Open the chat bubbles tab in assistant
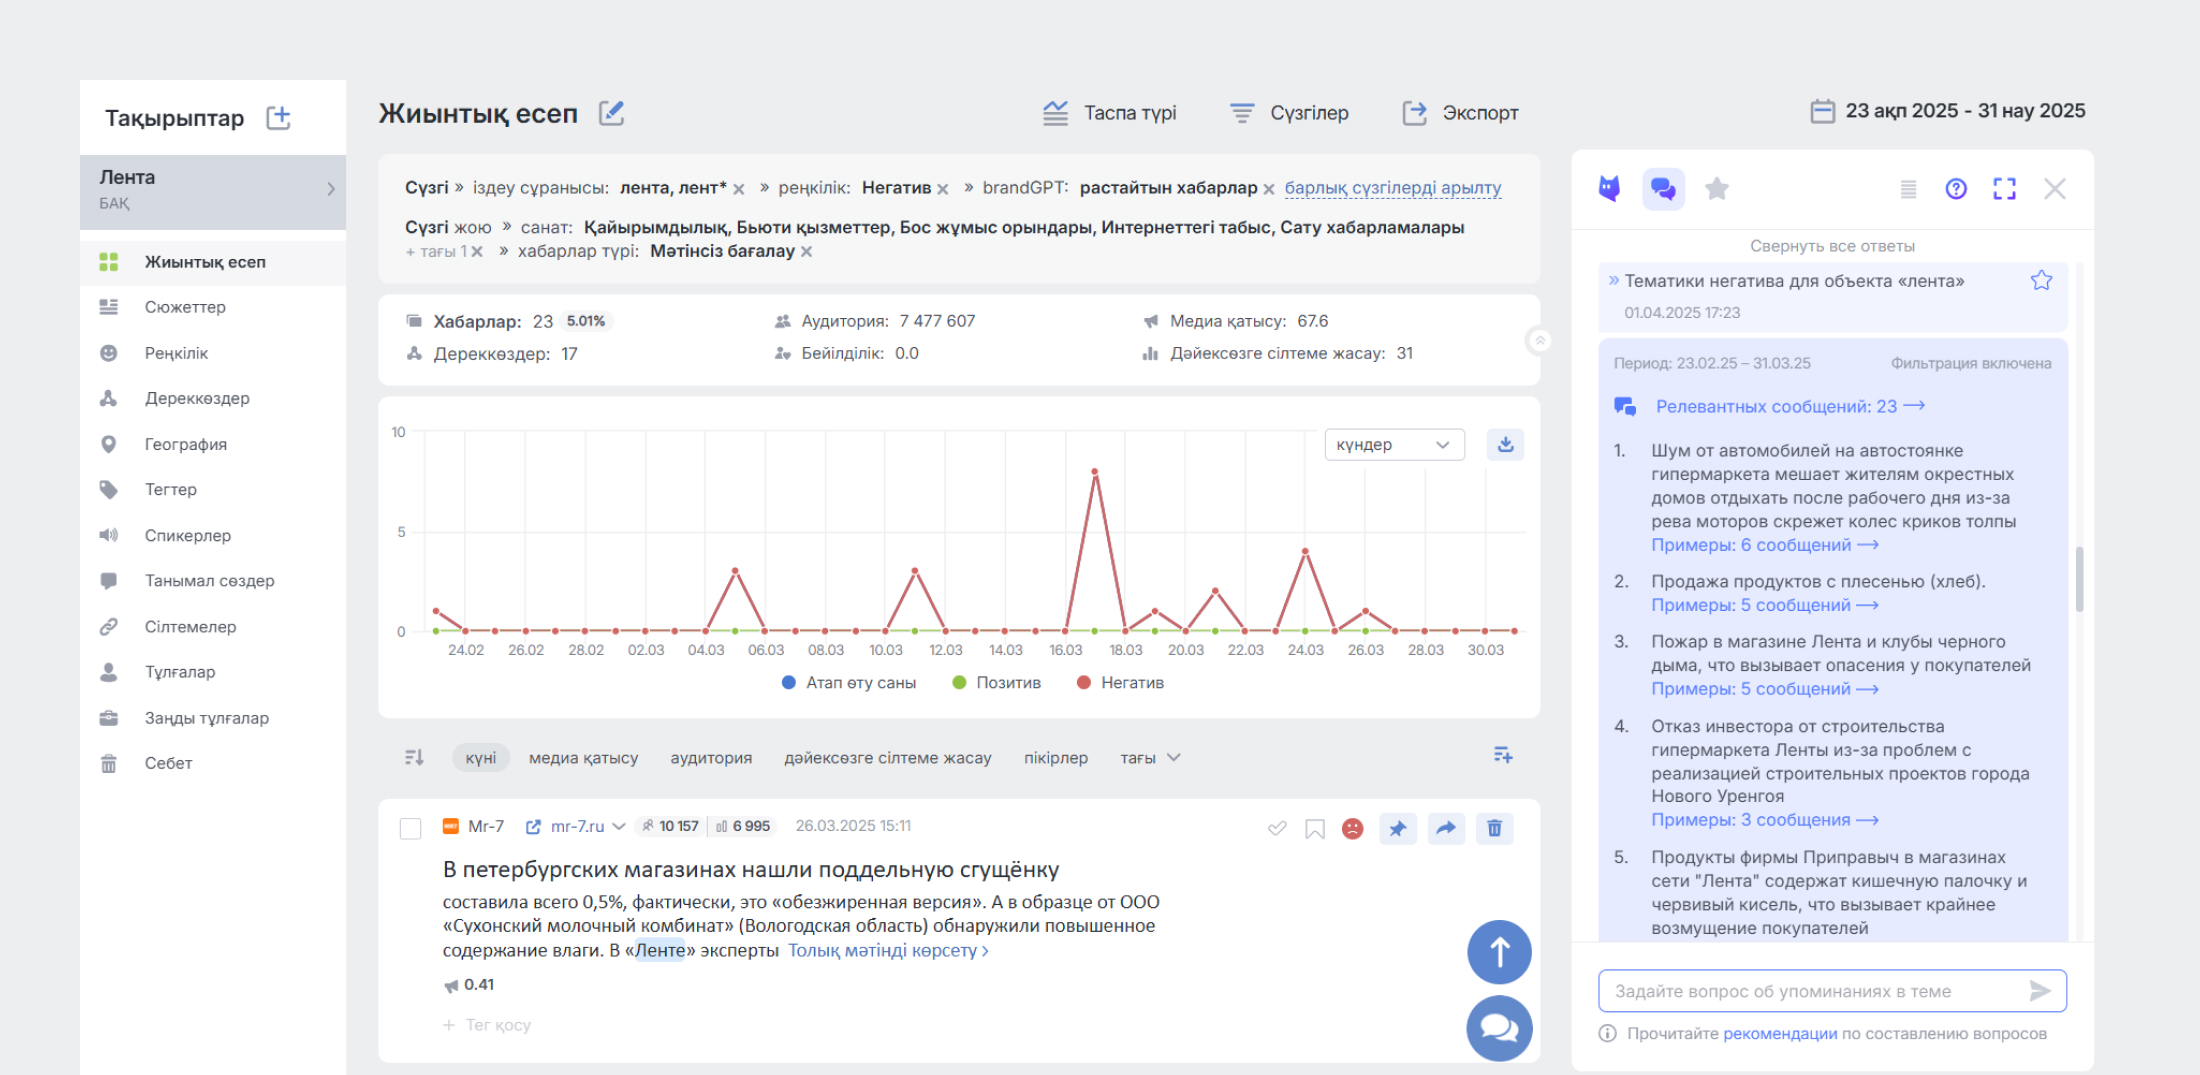 pos(1663,189)
